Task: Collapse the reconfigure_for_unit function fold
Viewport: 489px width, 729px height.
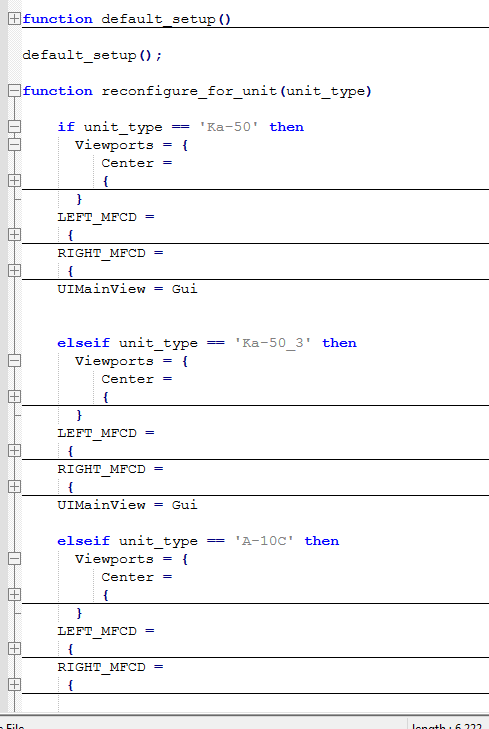Action: [x=14, y=91]
